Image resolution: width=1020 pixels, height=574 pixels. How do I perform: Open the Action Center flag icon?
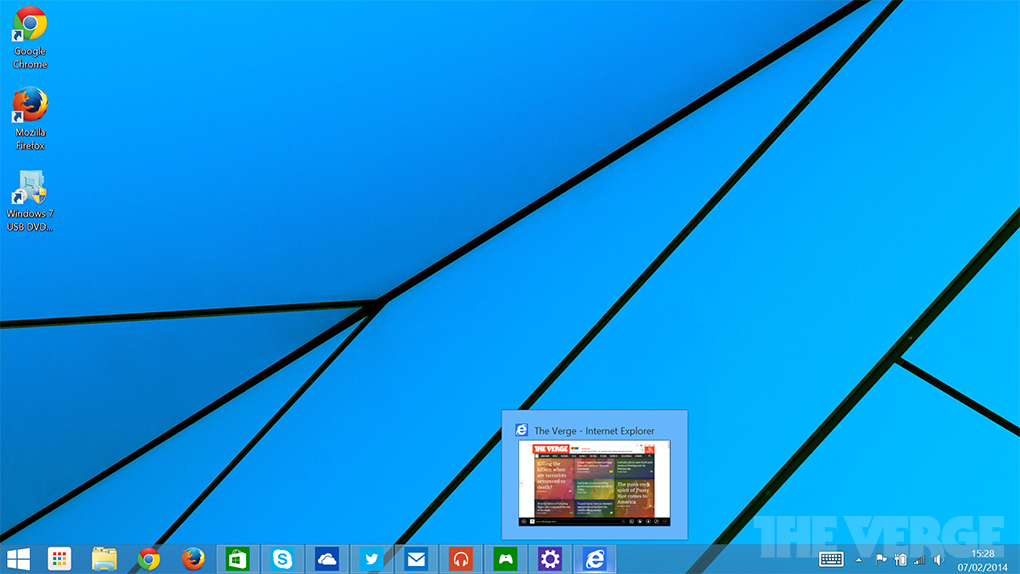tap(880, 560)
